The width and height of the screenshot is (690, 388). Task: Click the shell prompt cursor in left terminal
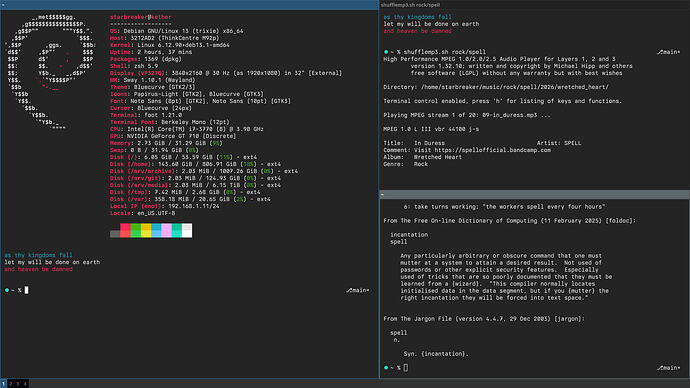[26, 290]
